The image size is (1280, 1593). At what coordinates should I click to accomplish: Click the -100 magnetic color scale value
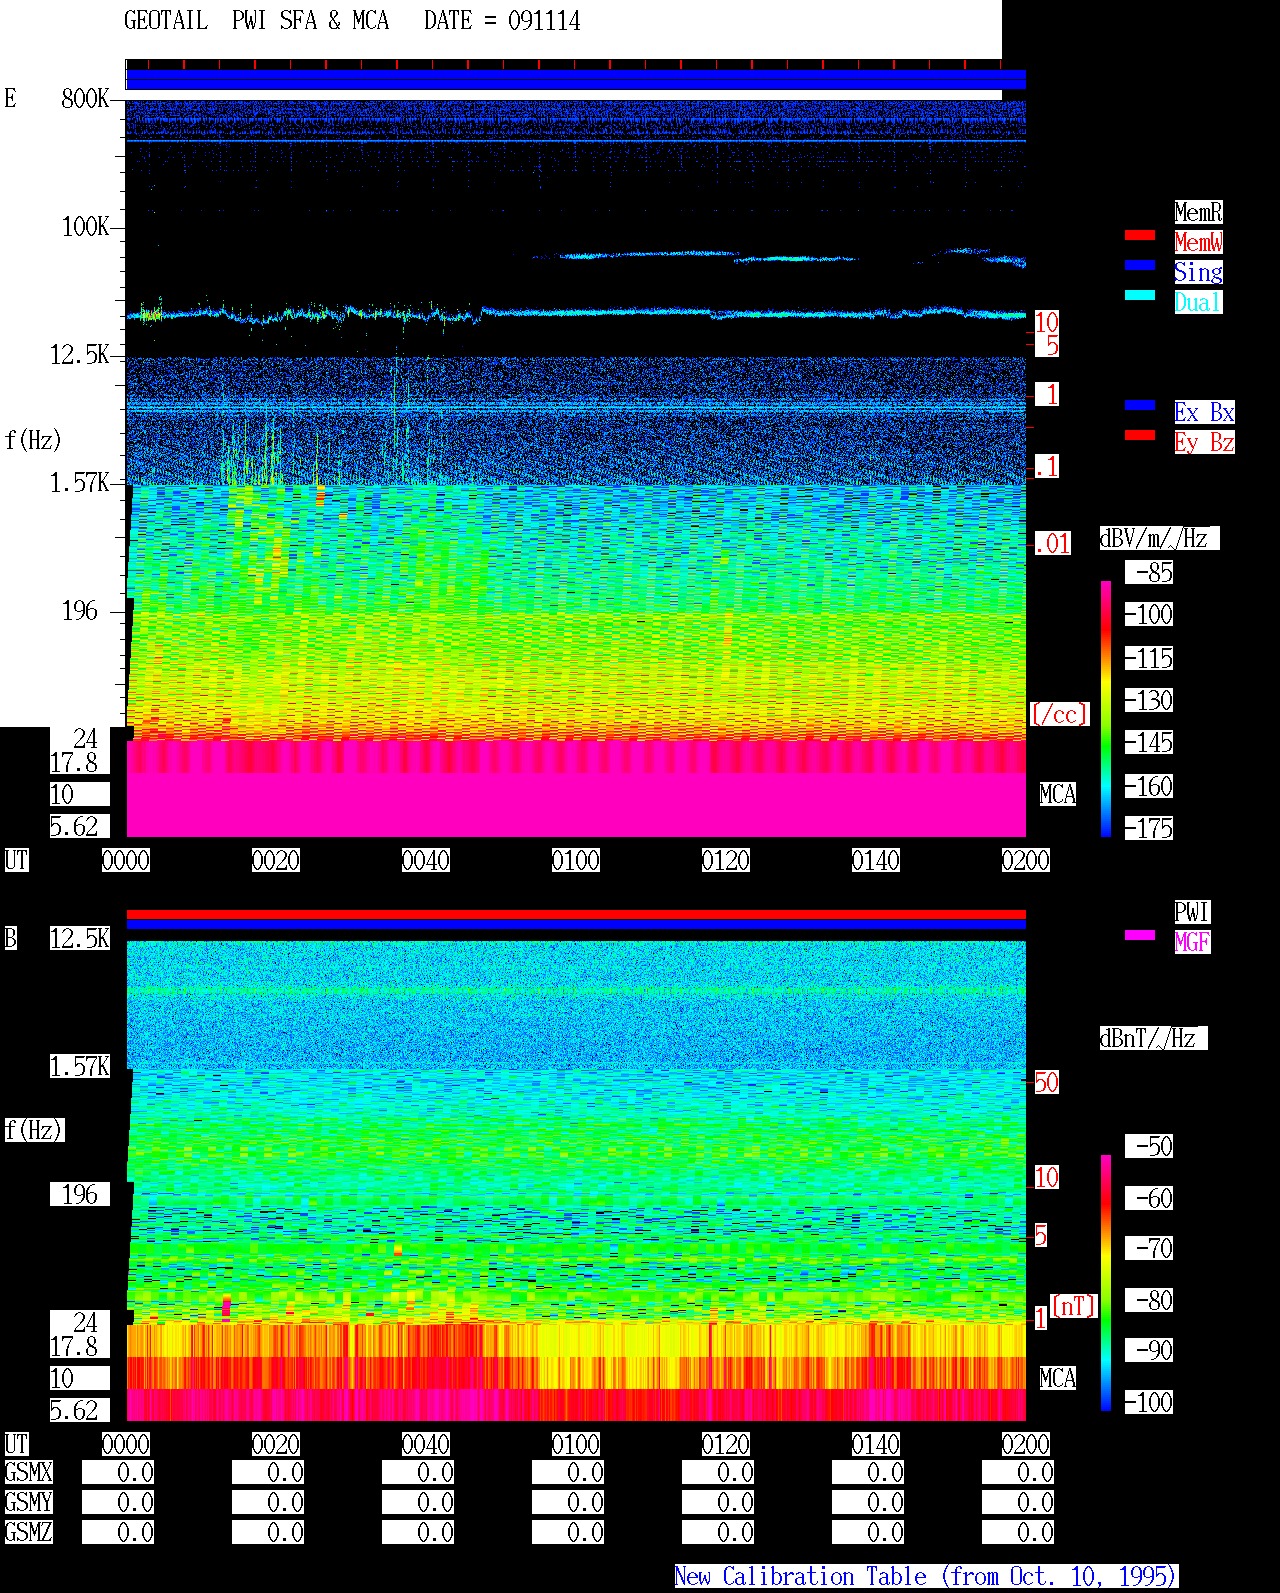(1150, 1403)
